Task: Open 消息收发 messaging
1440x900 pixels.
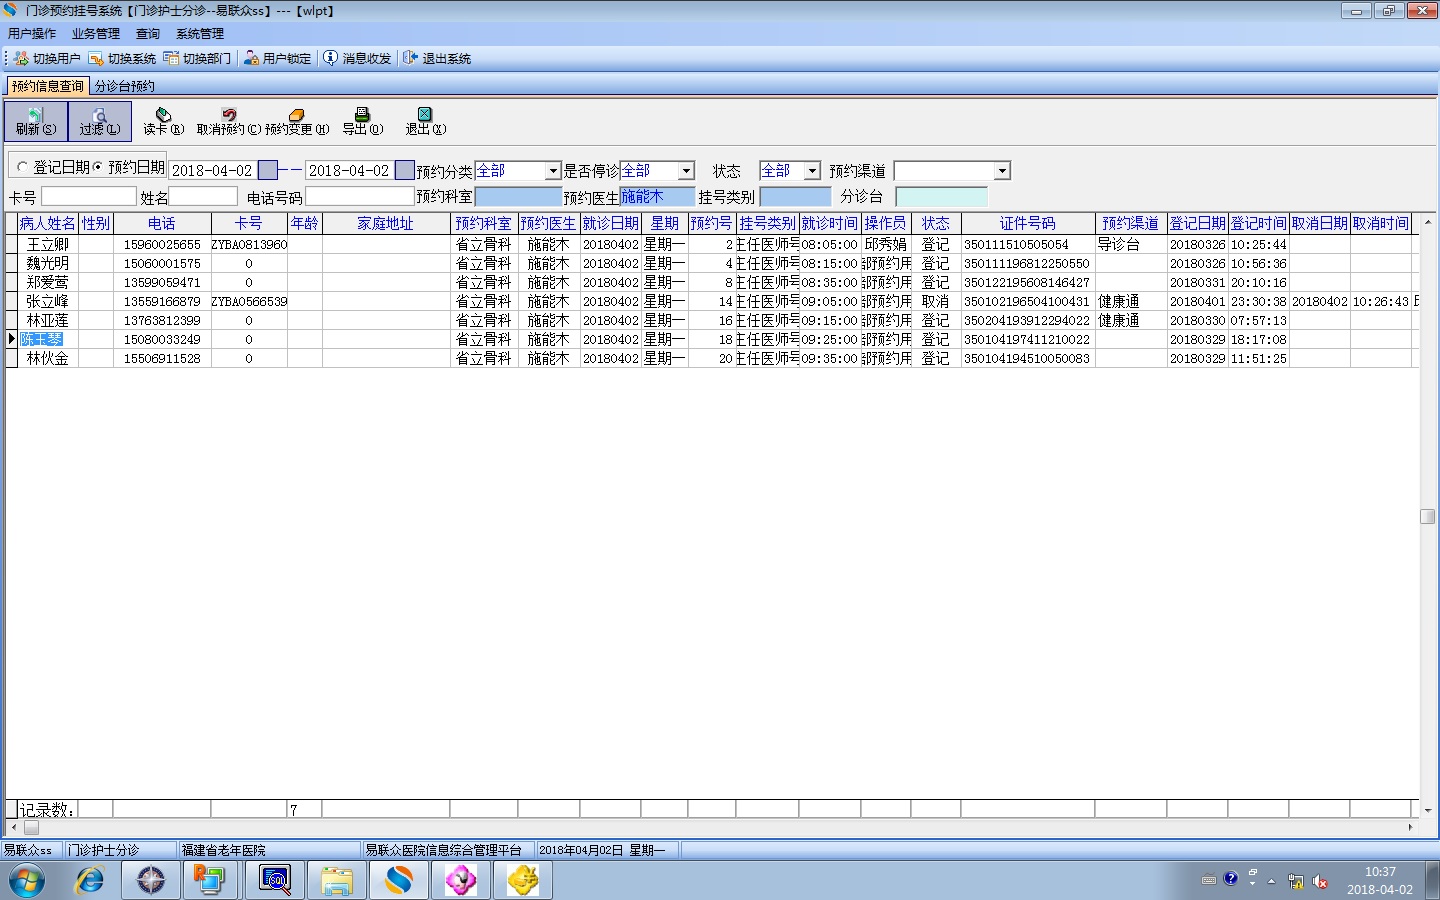Action: coord(357,58)
